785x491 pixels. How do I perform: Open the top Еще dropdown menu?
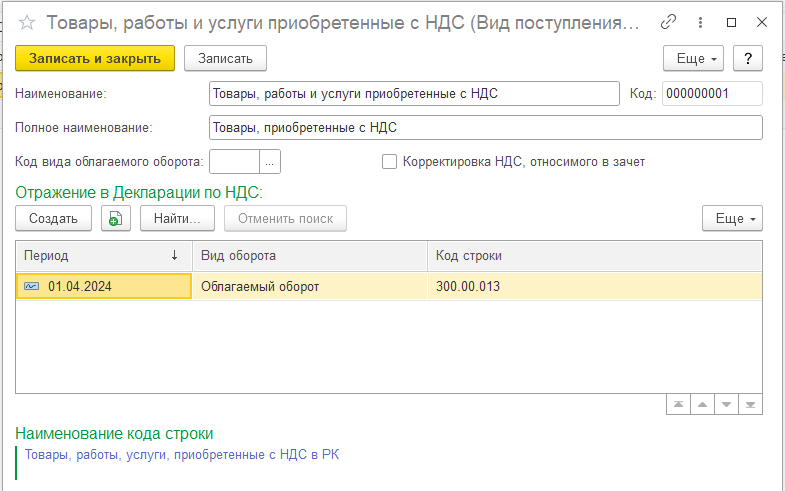tap(696, 59)
